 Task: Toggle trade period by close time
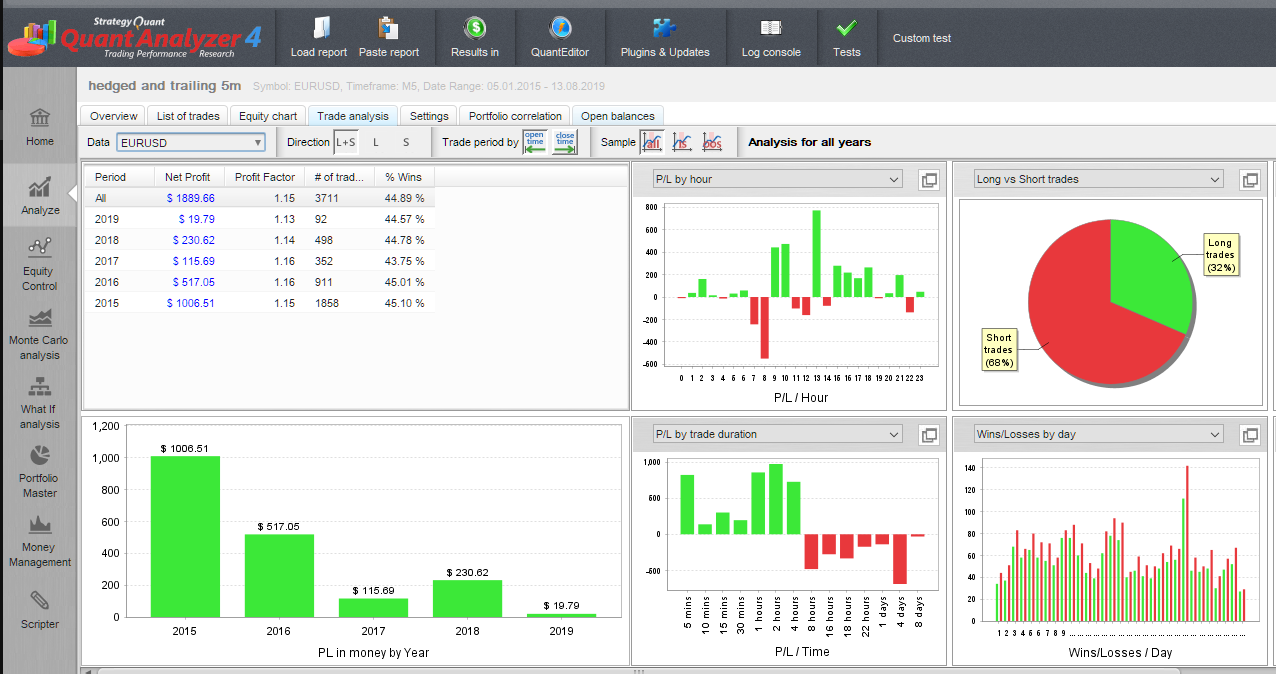point(565,142)
